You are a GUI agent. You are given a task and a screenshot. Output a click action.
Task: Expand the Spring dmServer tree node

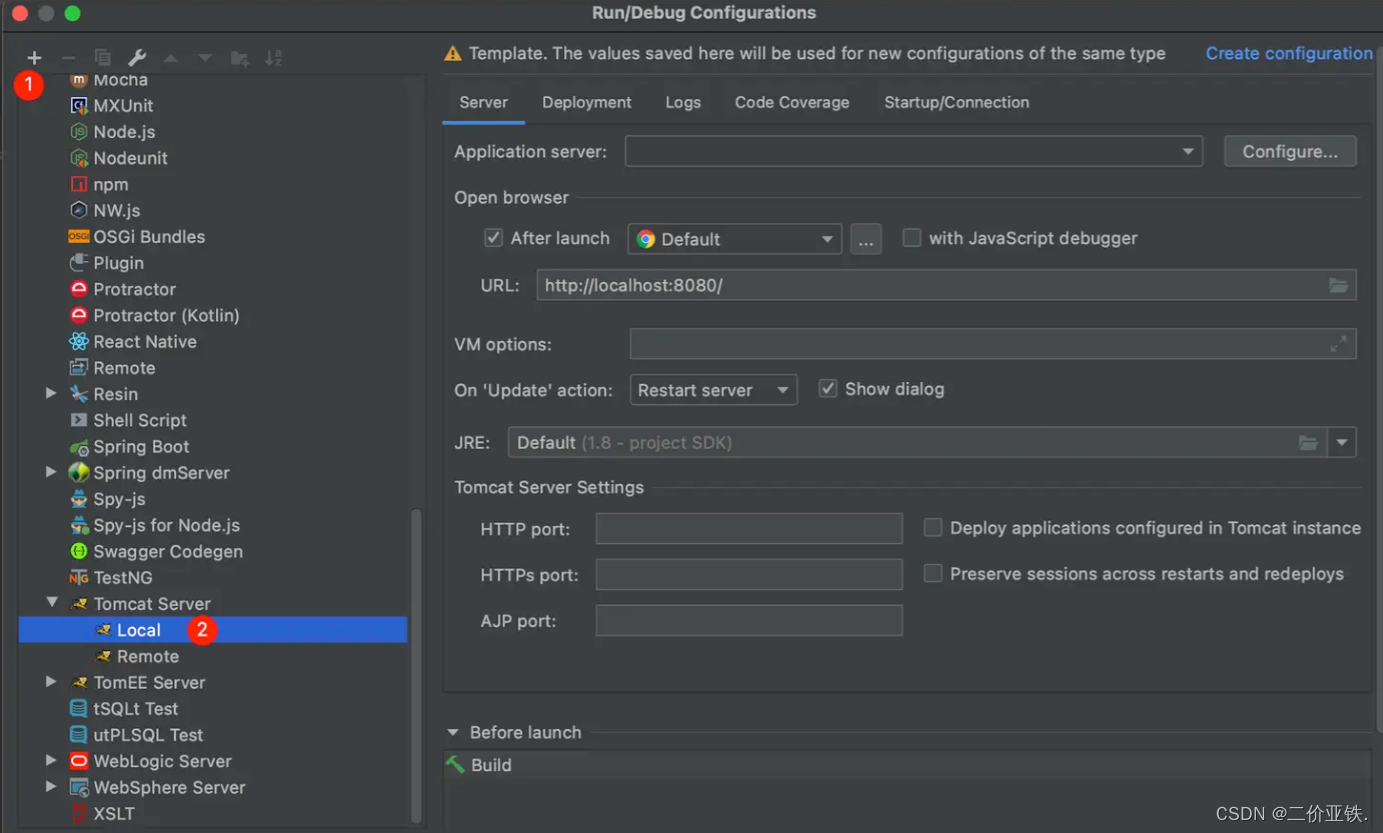click(x=51, y=472)
